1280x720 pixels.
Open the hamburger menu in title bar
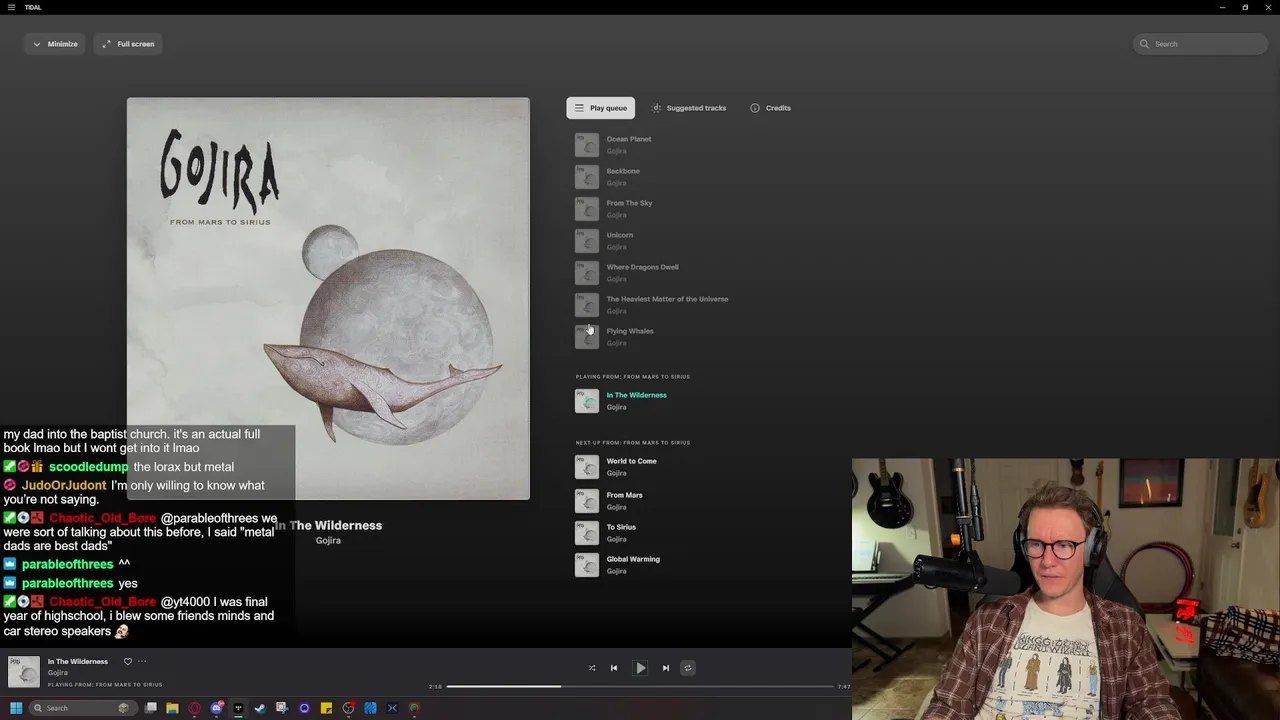pyautogui.click(x=11, y=7)
